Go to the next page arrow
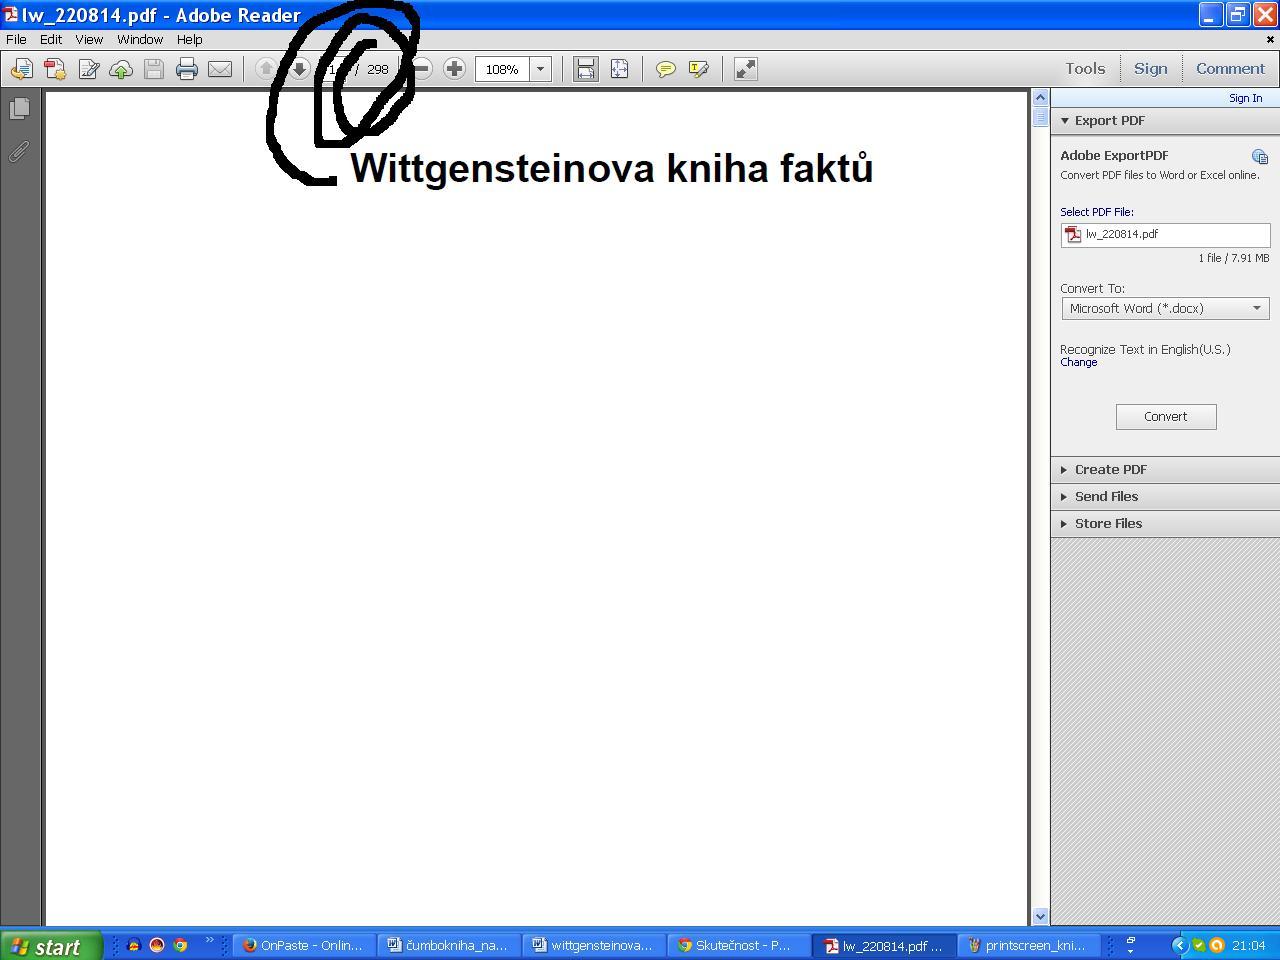This screenshot has width=1280, height=960. (x=299, y=68)
